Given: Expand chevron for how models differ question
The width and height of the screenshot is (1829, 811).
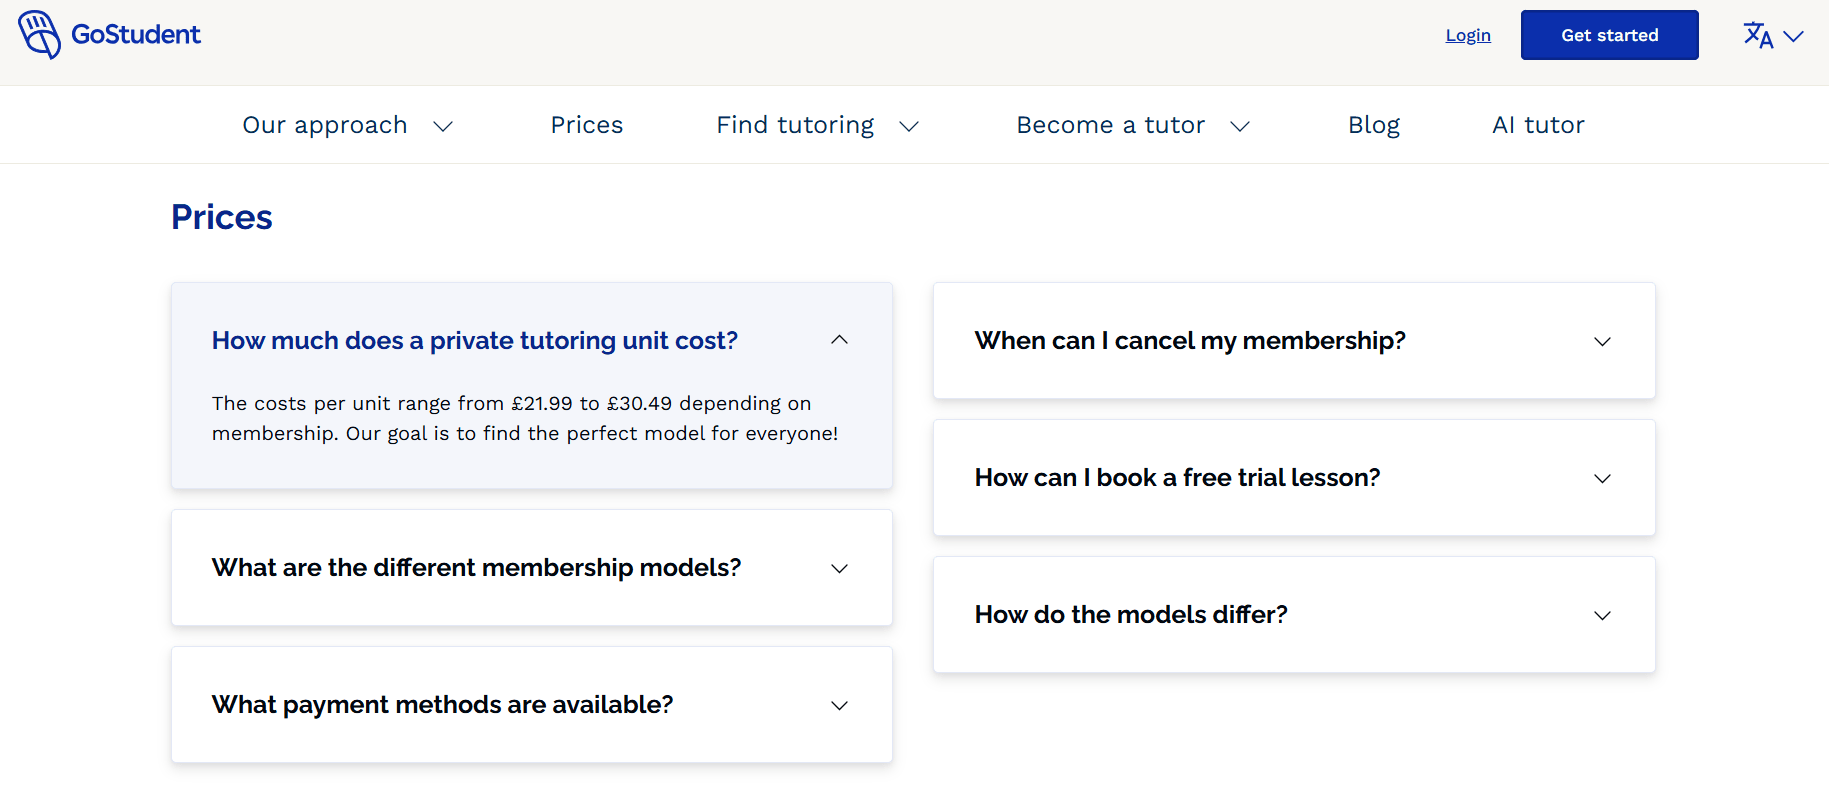Looking at the screenshot, I should pyautogui.click(x=1602, y=616).
